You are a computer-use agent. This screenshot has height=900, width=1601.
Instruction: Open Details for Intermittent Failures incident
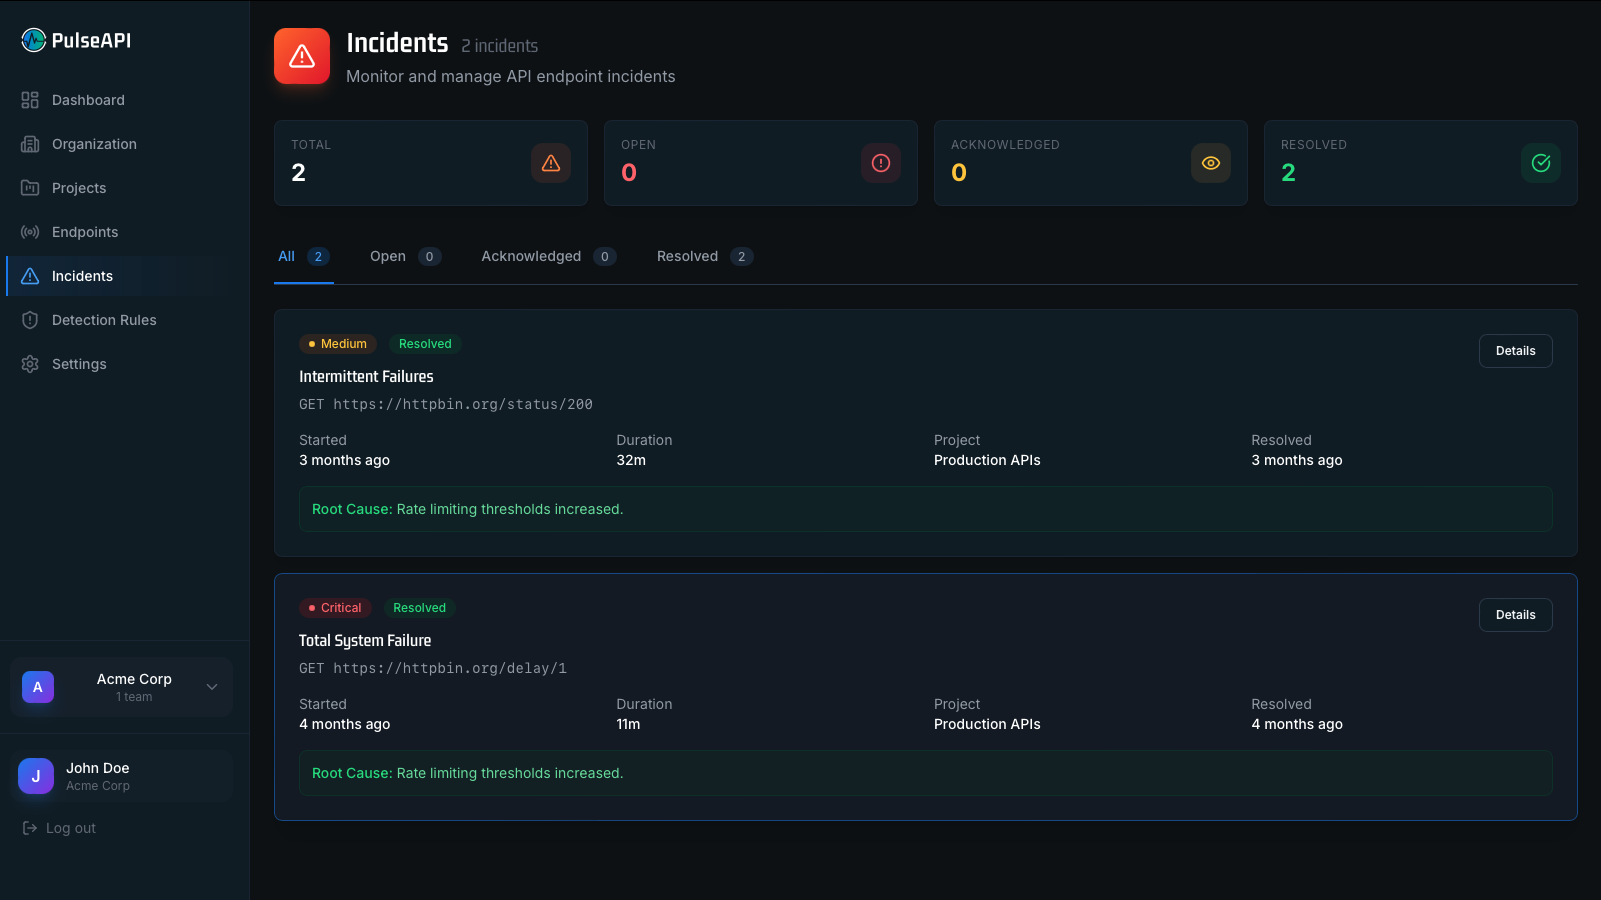tap(1515, 350)
